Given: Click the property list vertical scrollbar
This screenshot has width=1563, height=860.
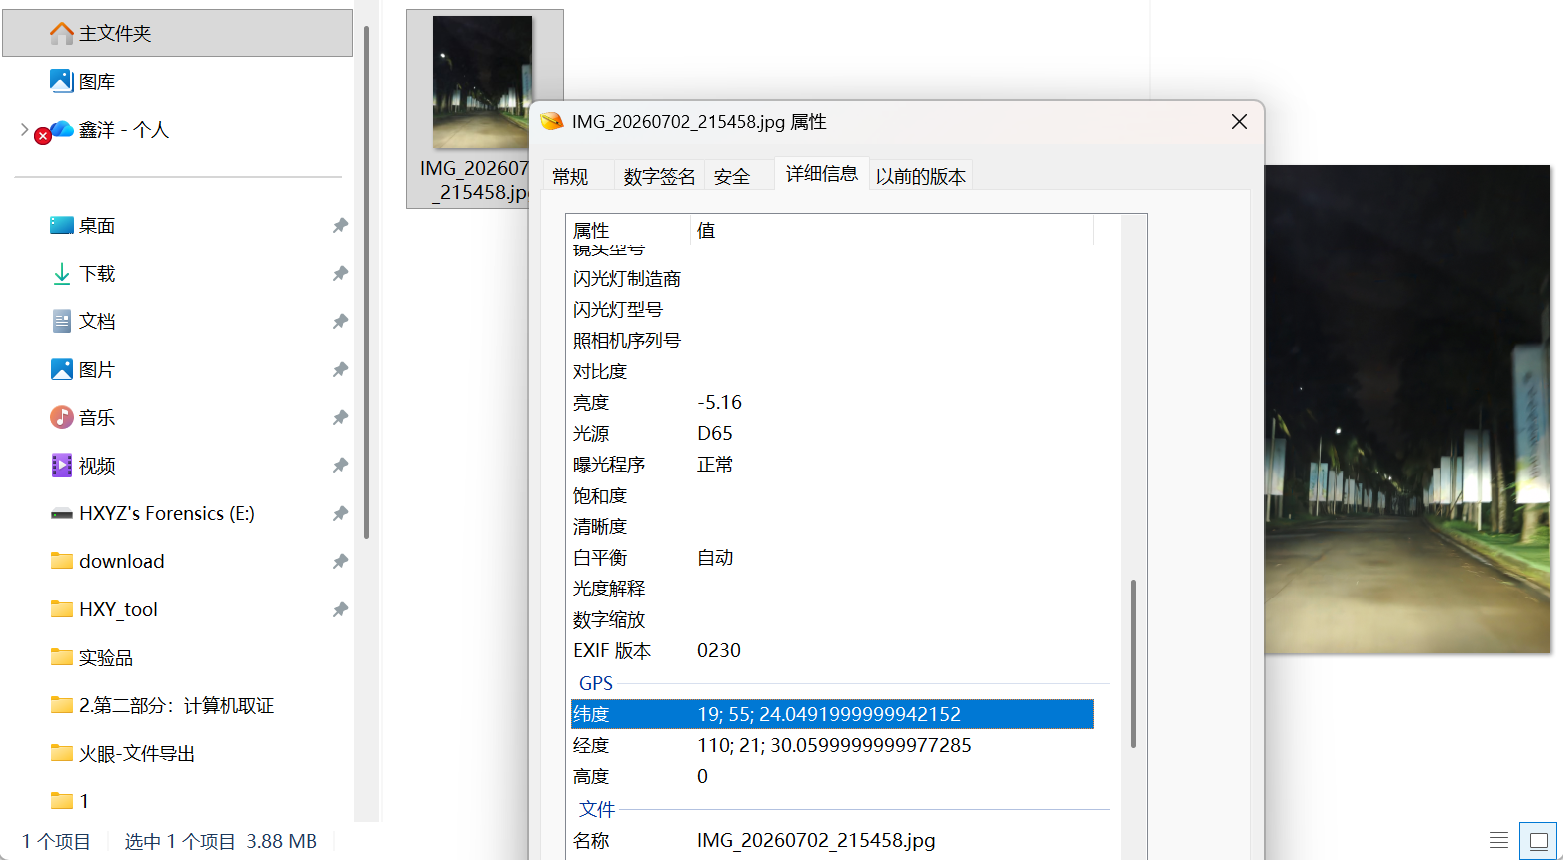Looking at the screenshot, I should click(1133, 662).
